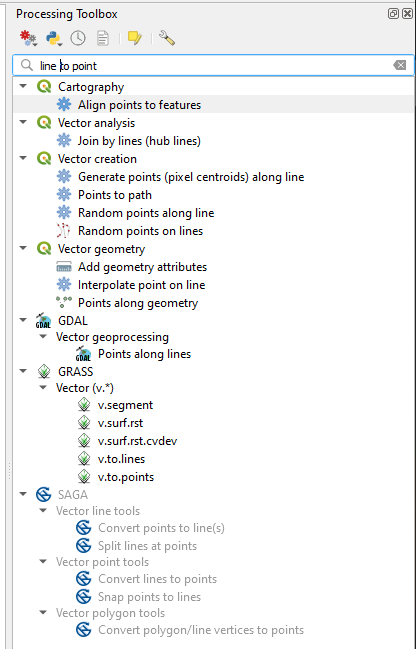This screenshot has height=649, width=416.
Task: Float the Processing Toolbox panel
Action: 393,14
